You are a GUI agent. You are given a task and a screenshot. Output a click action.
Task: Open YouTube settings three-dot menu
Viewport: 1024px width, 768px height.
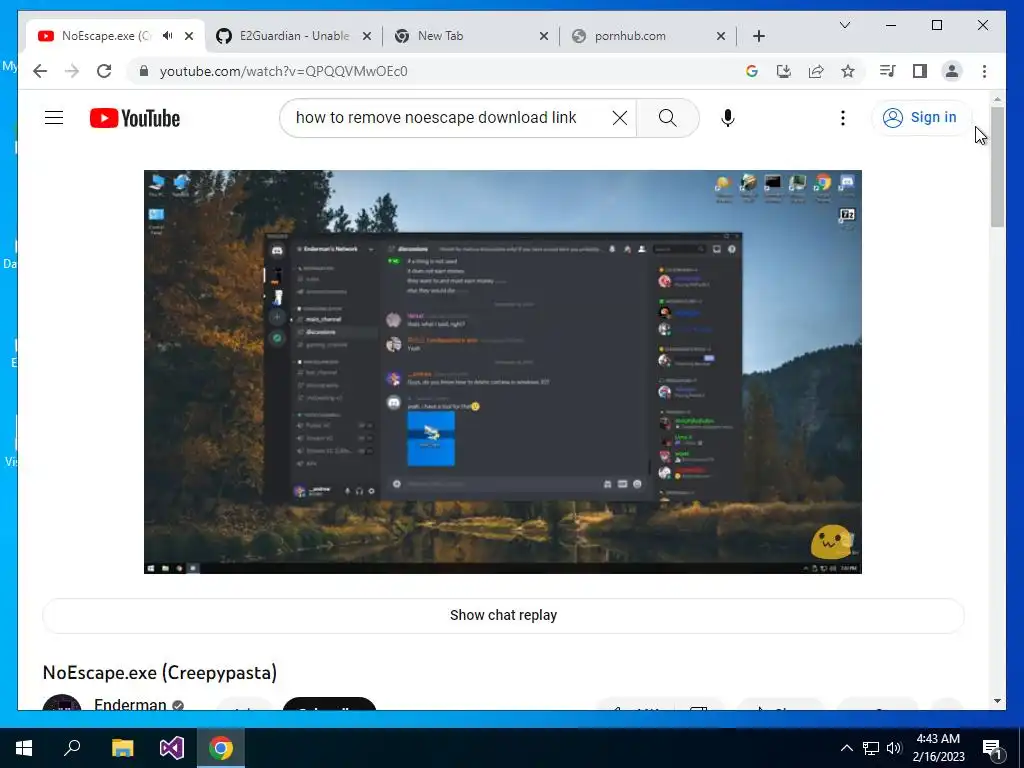point(842,118)
